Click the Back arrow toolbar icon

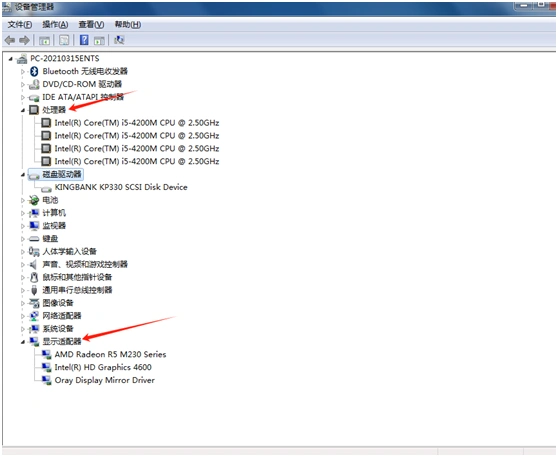(x=10, y=40)
